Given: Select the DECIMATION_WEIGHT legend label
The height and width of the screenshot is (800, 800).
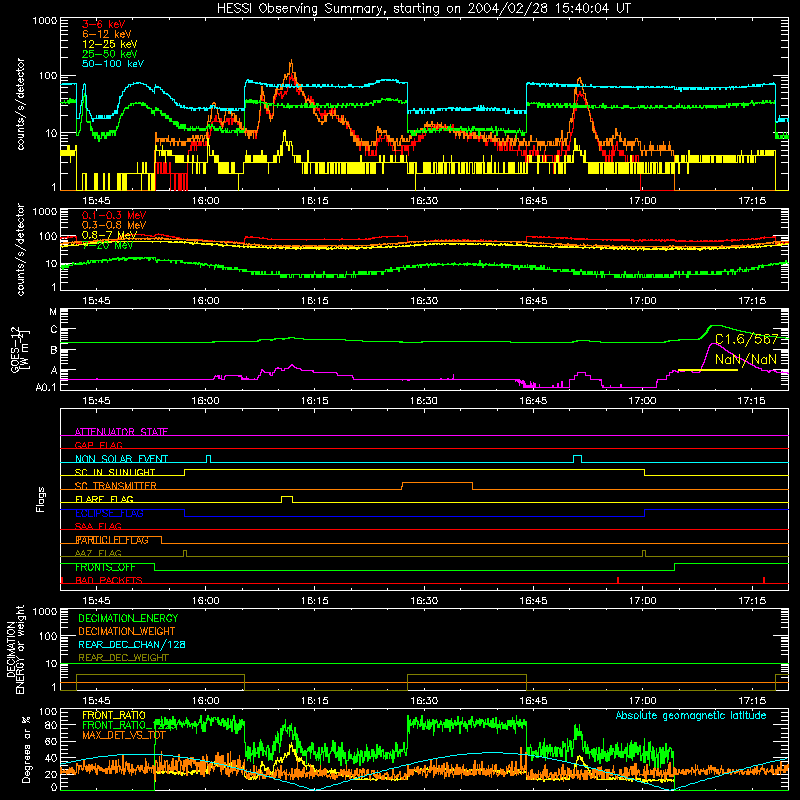Looking at the screenshot, I should pyautogui.click(x=127, y=631).
